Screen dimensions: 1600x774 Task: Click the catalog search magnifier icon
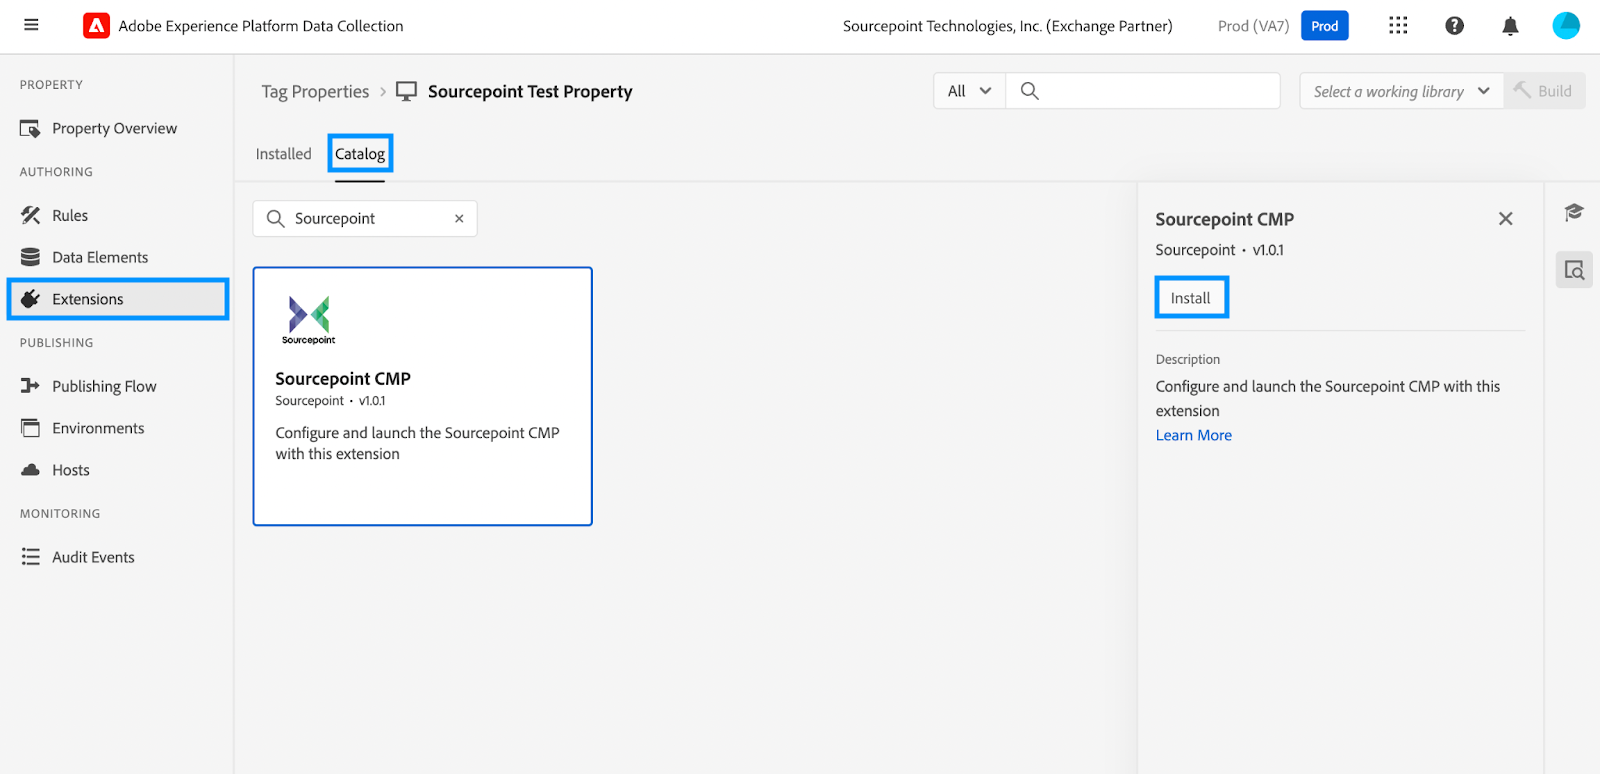275,218
